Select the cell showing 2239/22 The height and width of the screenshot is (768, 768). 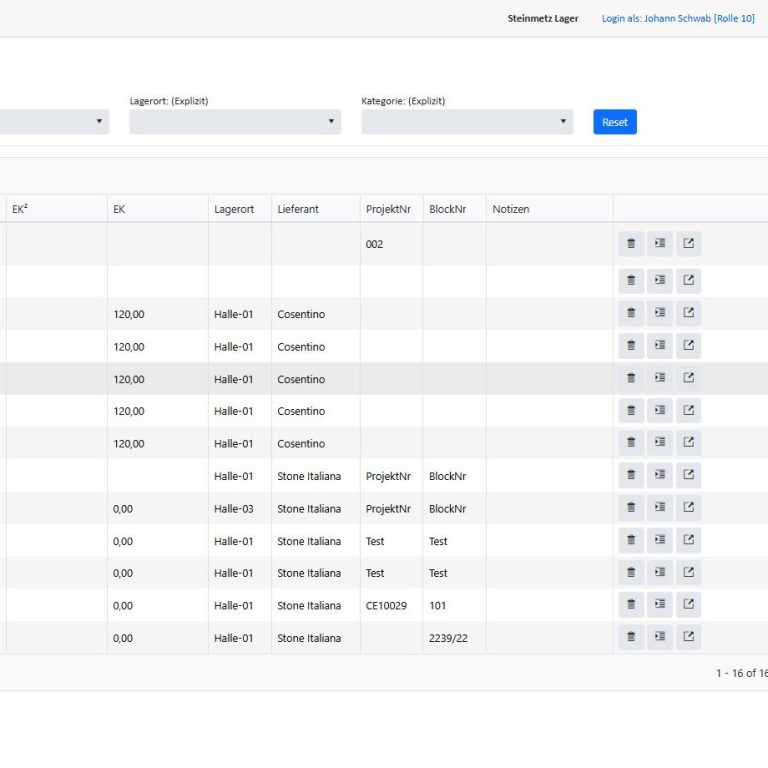455,638
